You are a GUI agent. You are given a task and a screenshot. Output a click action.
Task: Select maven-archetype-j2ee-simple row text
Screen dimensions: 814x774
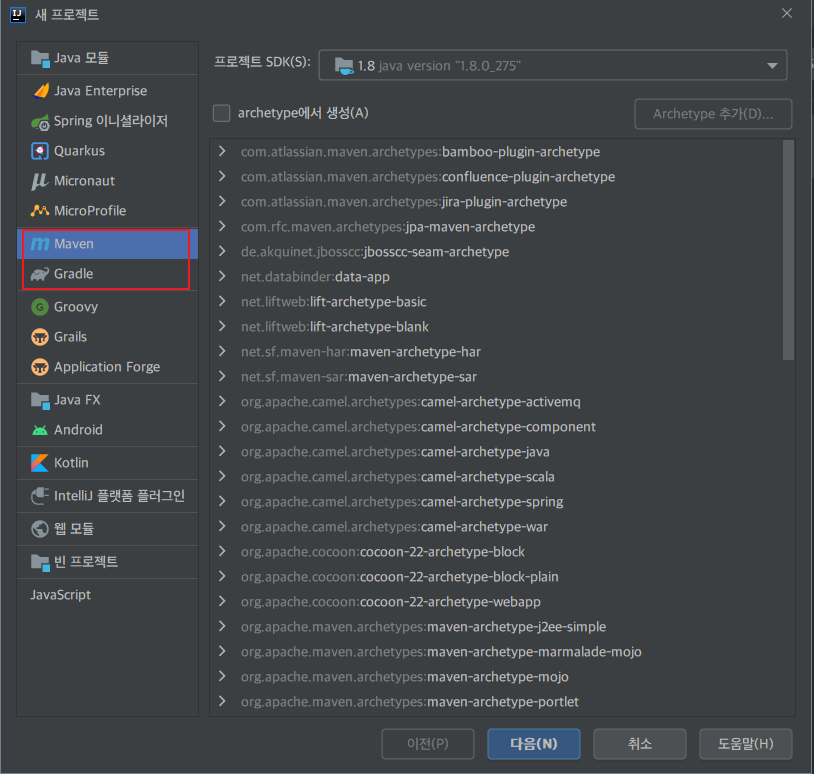[x=424, y=627]
